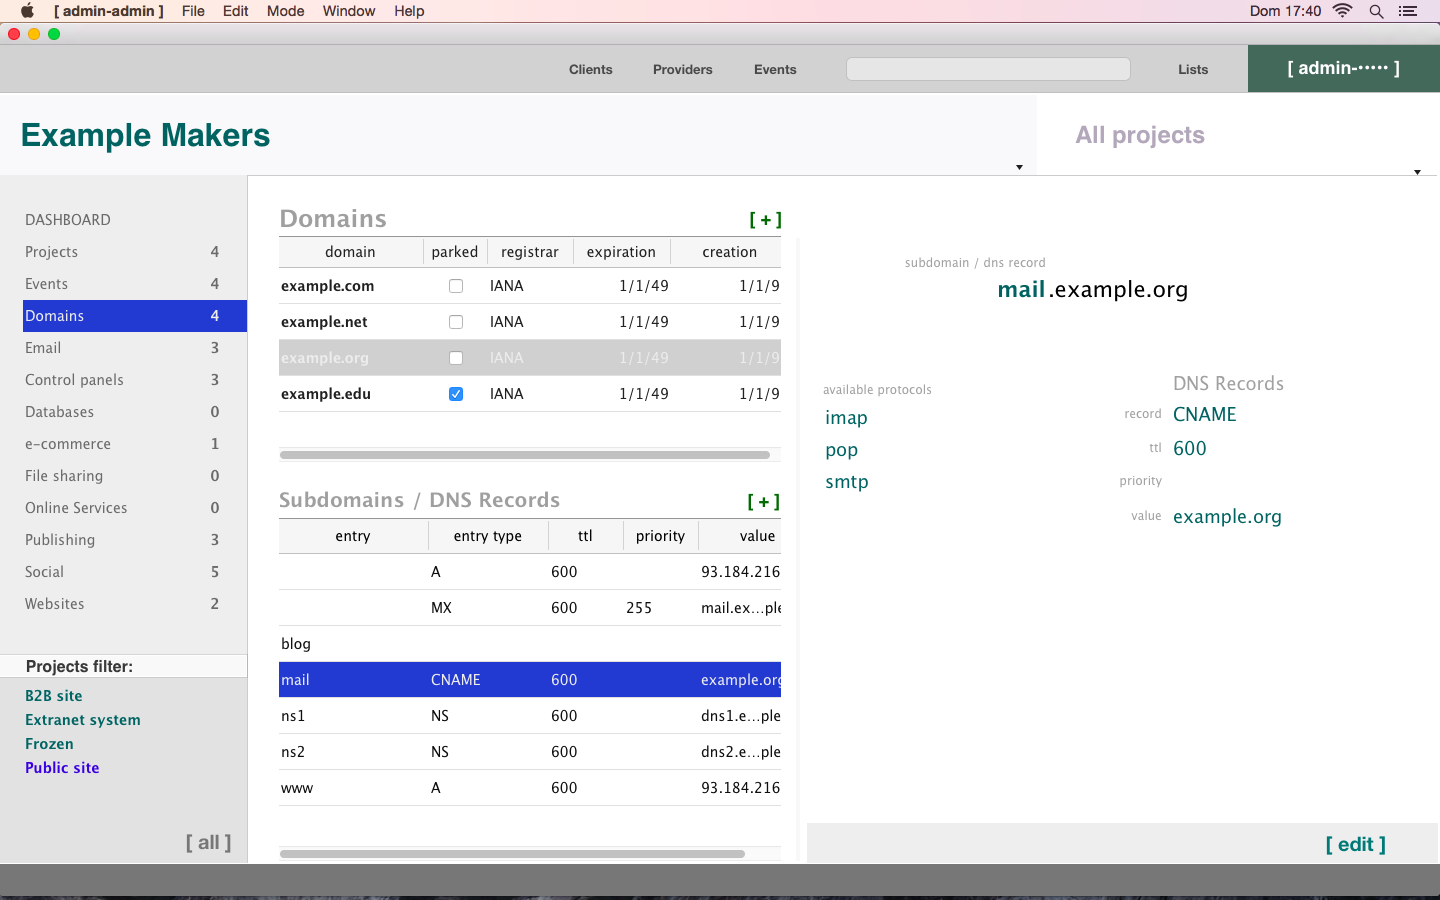Click the pop protocol entry
1440x900 pixels.
coord(841,450)
